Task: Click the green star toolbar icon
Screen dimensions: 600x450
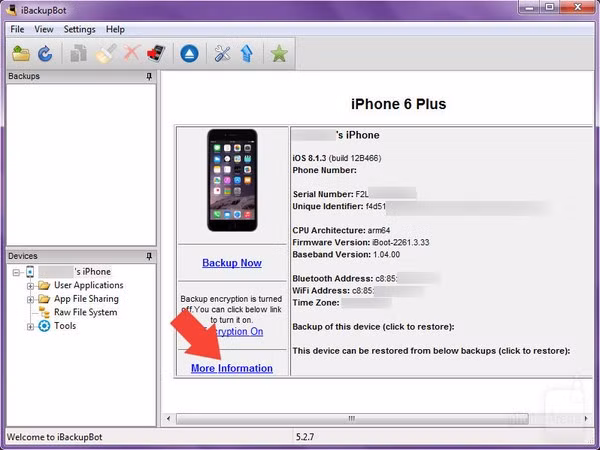Action: click(279, 54)
